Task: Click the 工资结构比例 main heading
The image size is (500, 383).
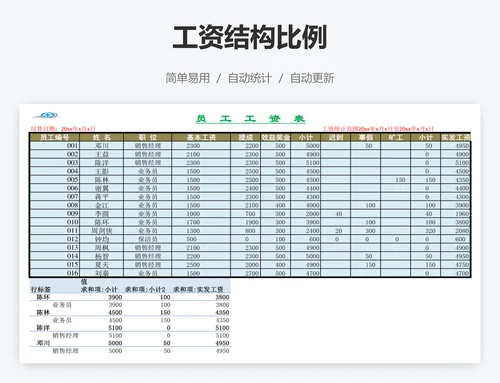Action: click(x=250, y=37)
